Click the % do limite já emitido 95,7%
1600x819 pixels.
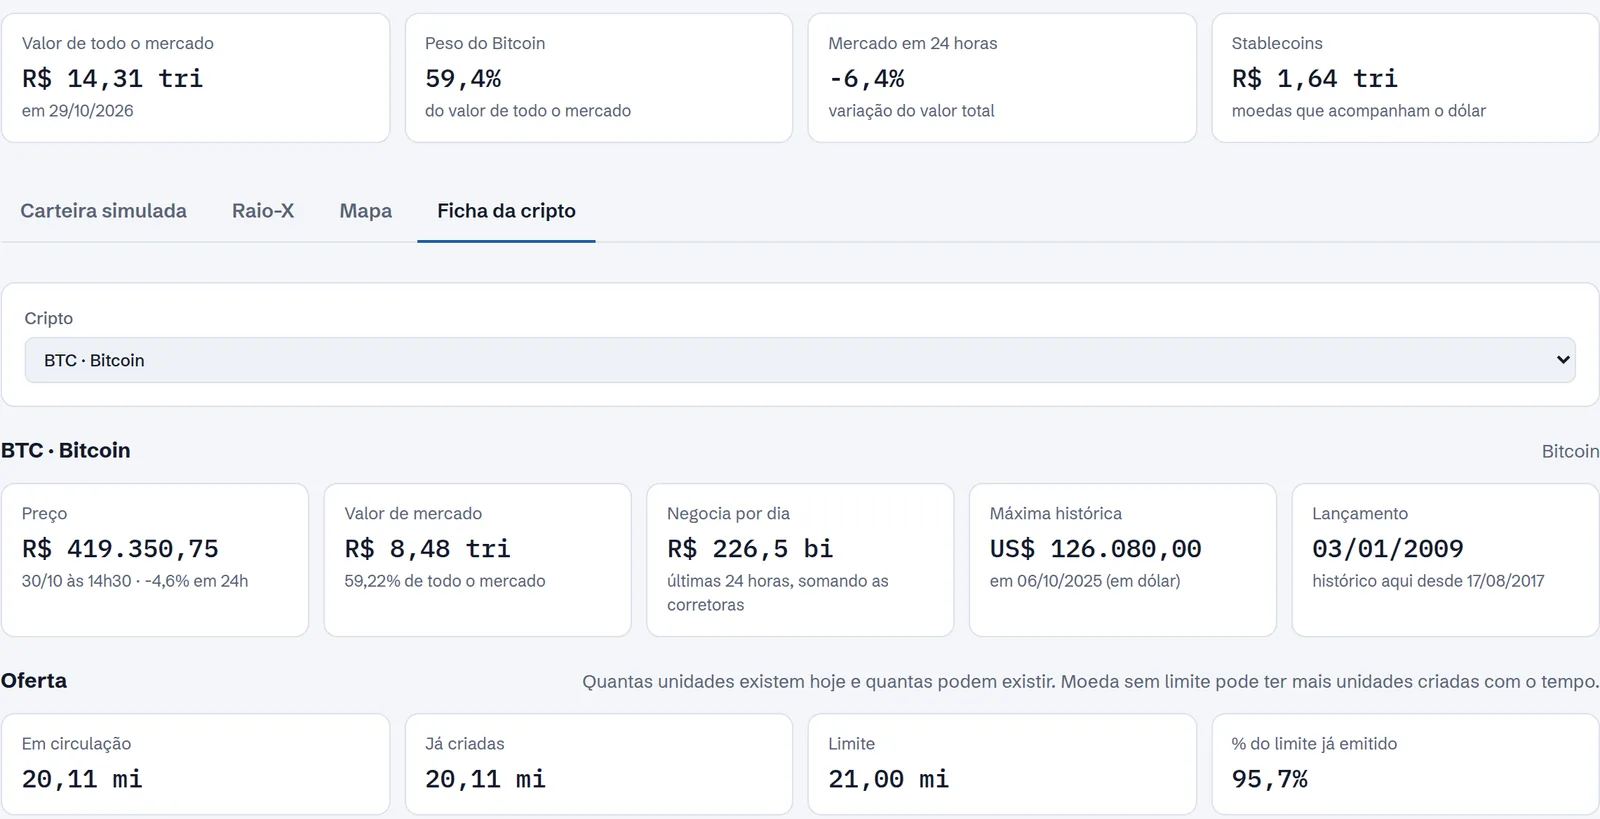coord(1269,779)
